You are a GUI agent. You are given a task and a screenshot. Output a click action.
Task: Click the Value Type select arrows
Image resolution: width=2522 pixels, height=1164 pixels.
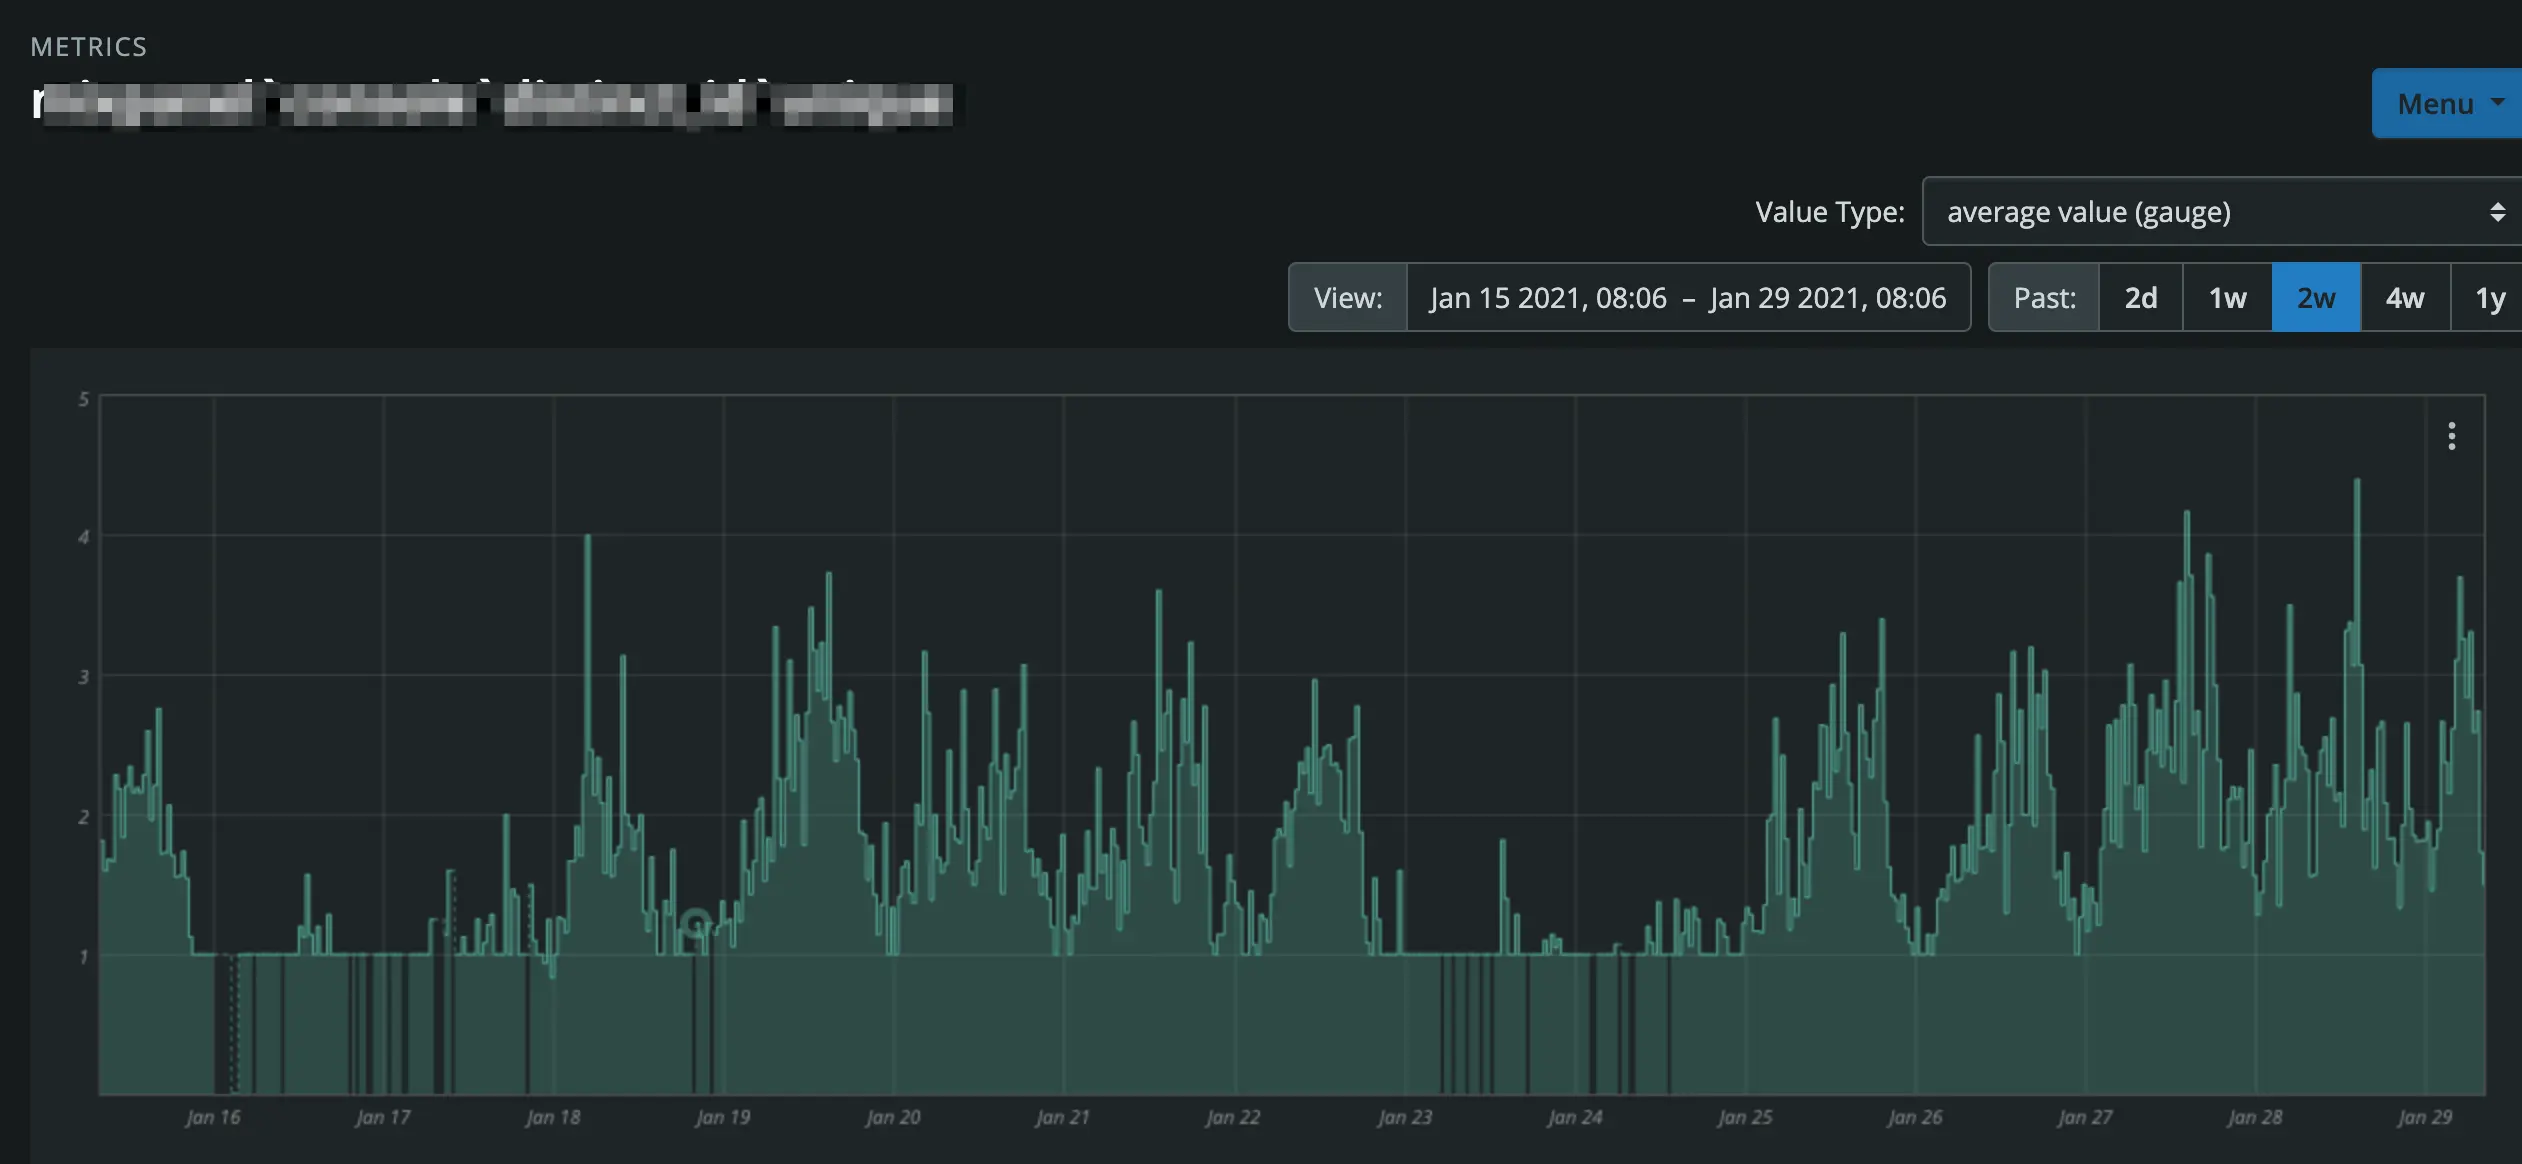point(2497,212)
